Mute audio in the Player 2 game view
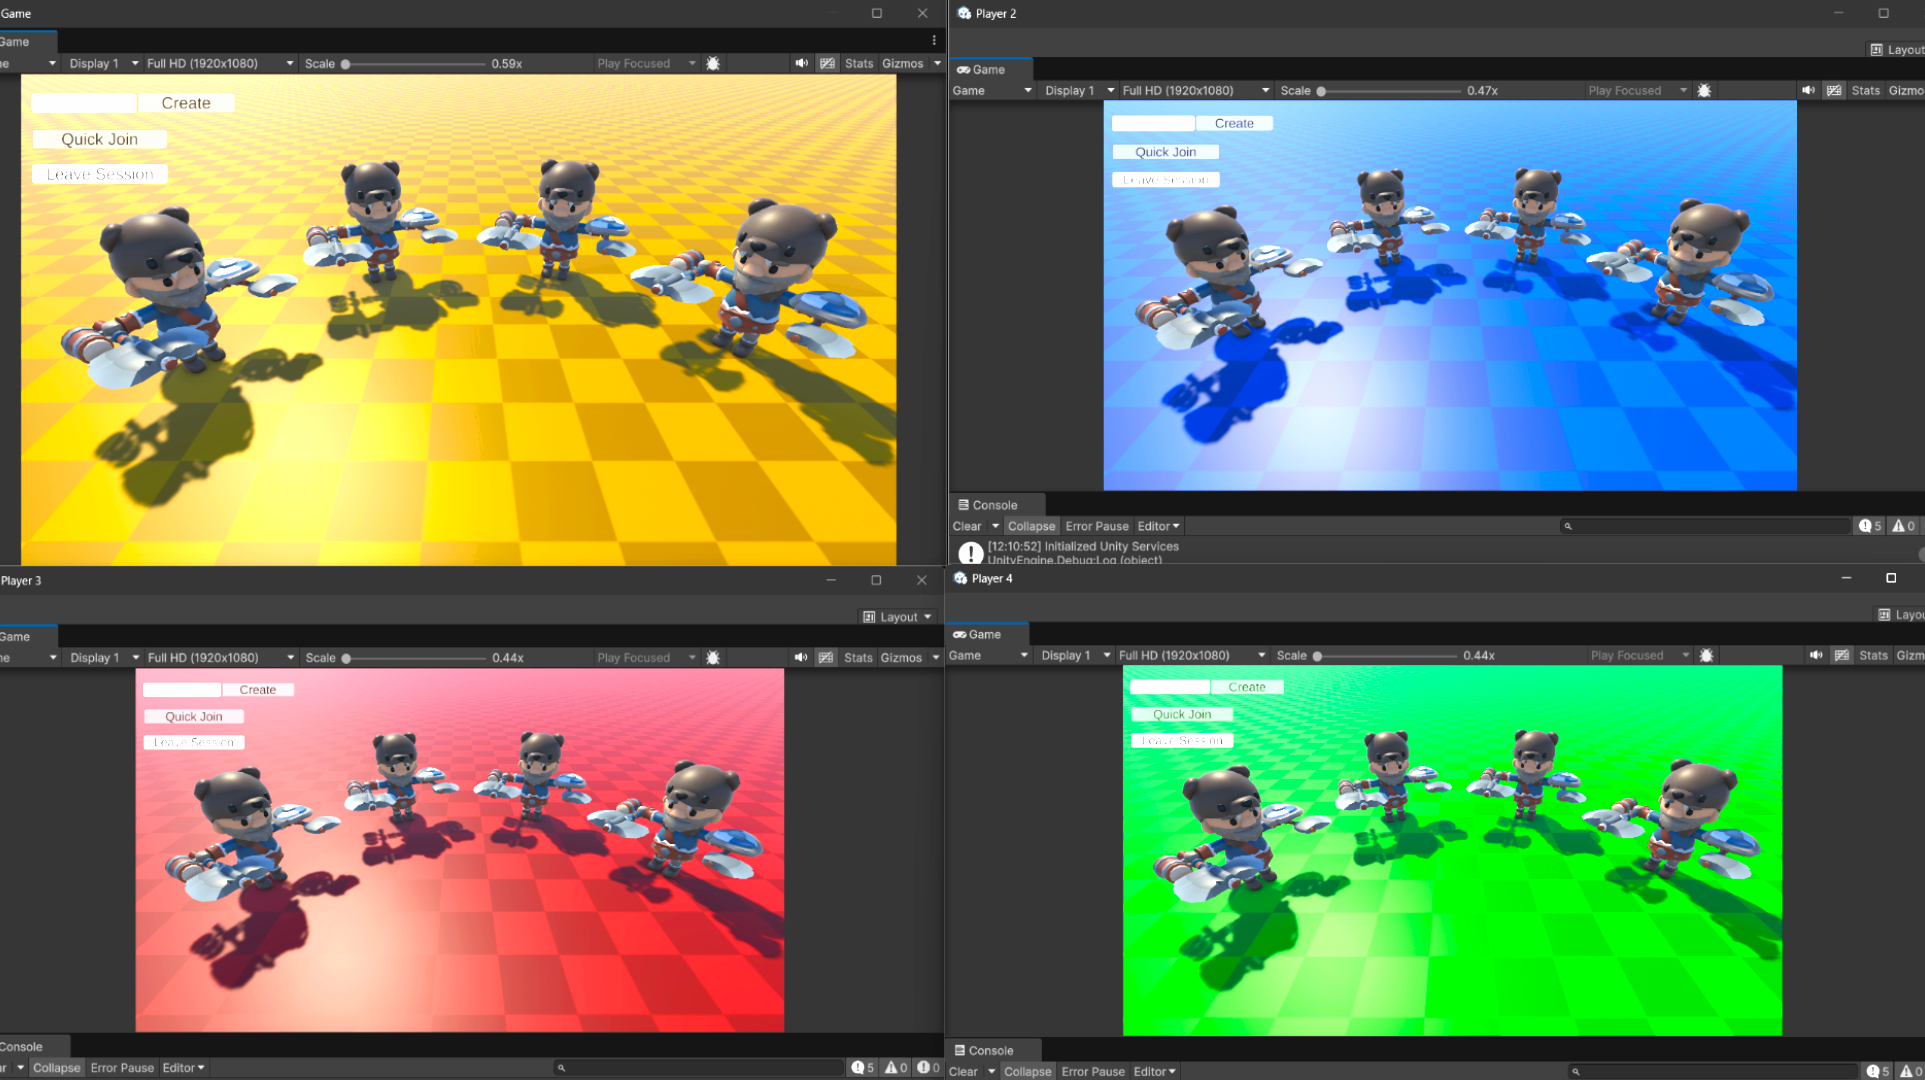Image resolution: width=1925 pixels, height=1080 pixels. pyautogui.click(x=1808, y=90)
